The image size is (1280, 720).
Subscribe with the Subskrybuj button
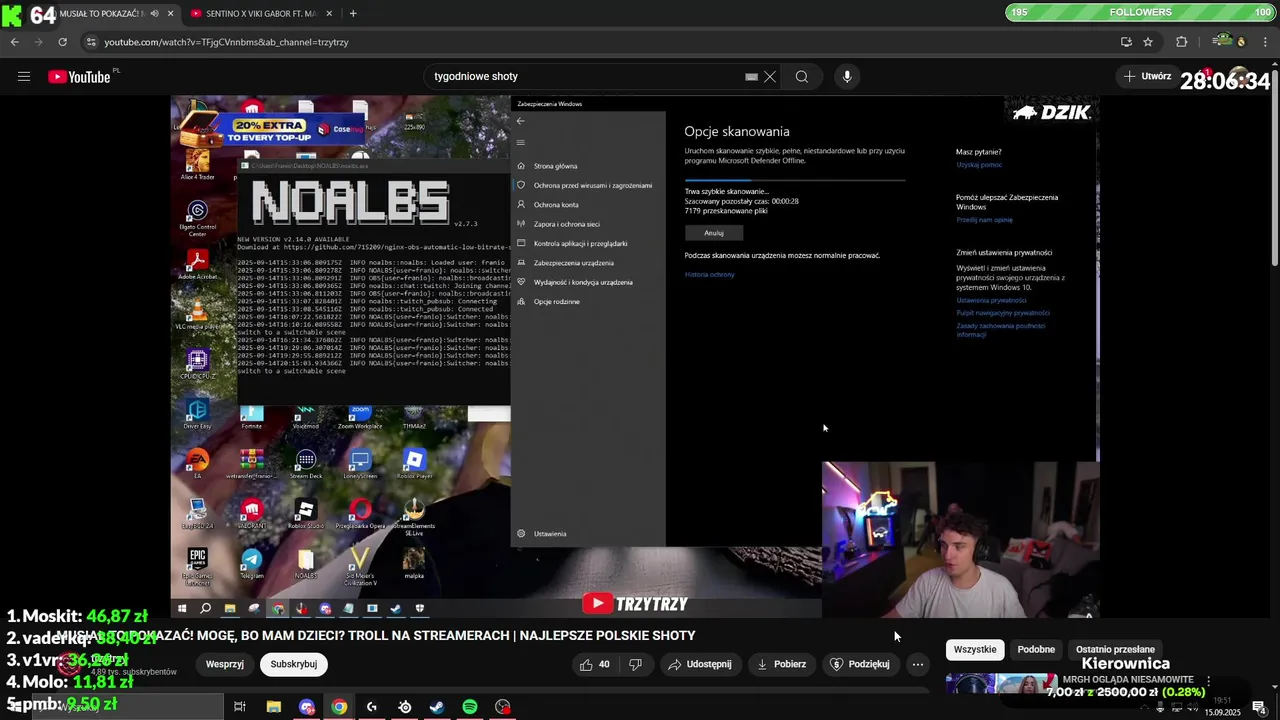coord(294,664)
